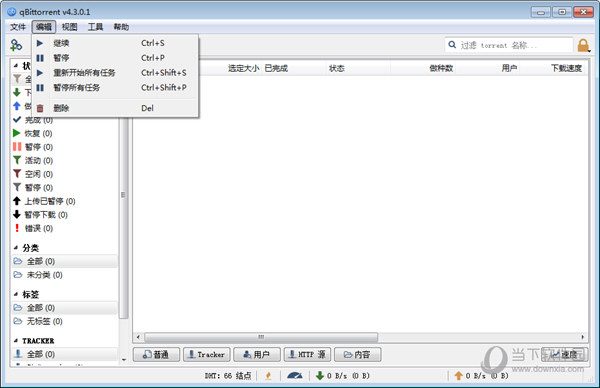Image resolution: width=600 pixels, height=388 pixels.
Task: Click the torrent name filter input field
Action: click(x=509, y=45)
